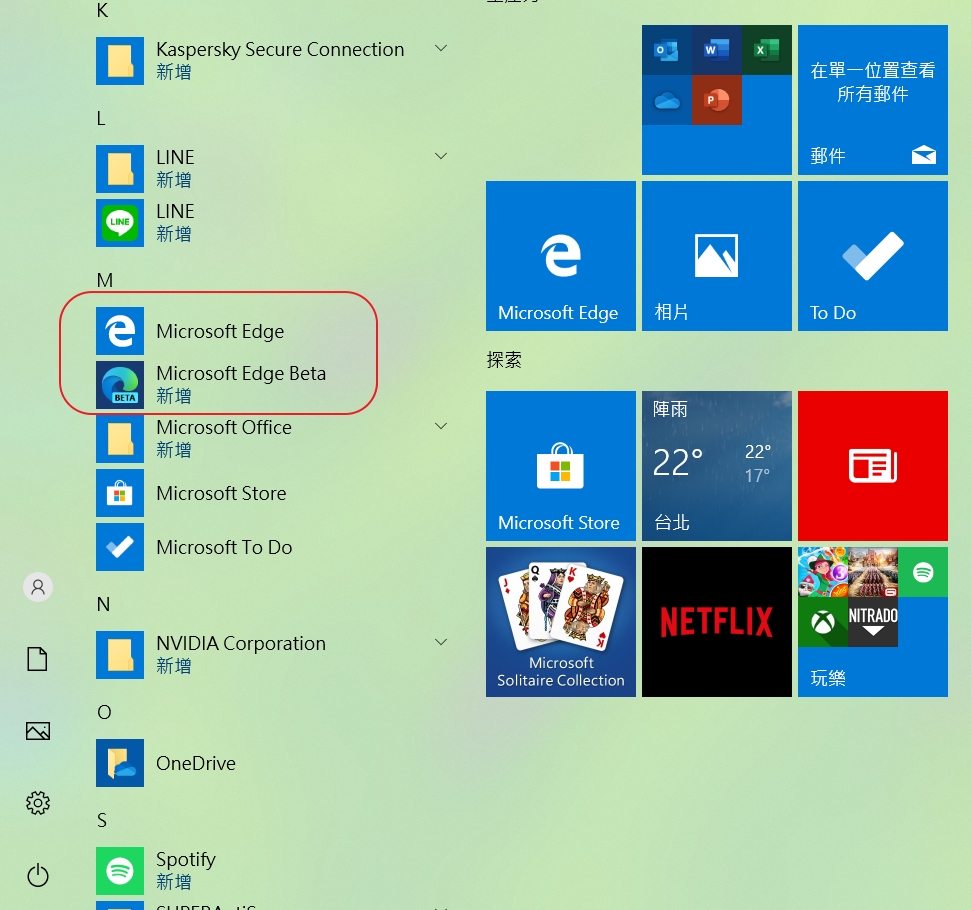Launch Spotify from app list
The height and width of the screenshot is (910, 971).
point(272,870)
